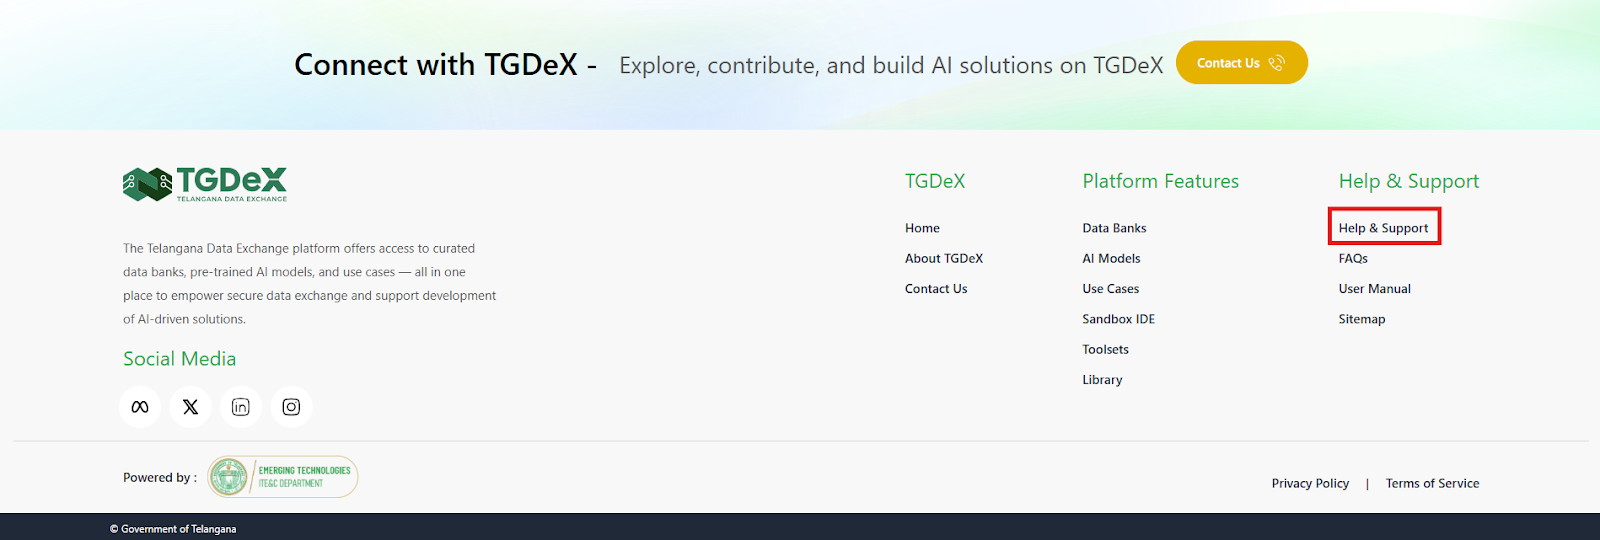Click Contact Us link under TGDeX
Viewport: 1600px width, 540px height.
coord(936,289)
